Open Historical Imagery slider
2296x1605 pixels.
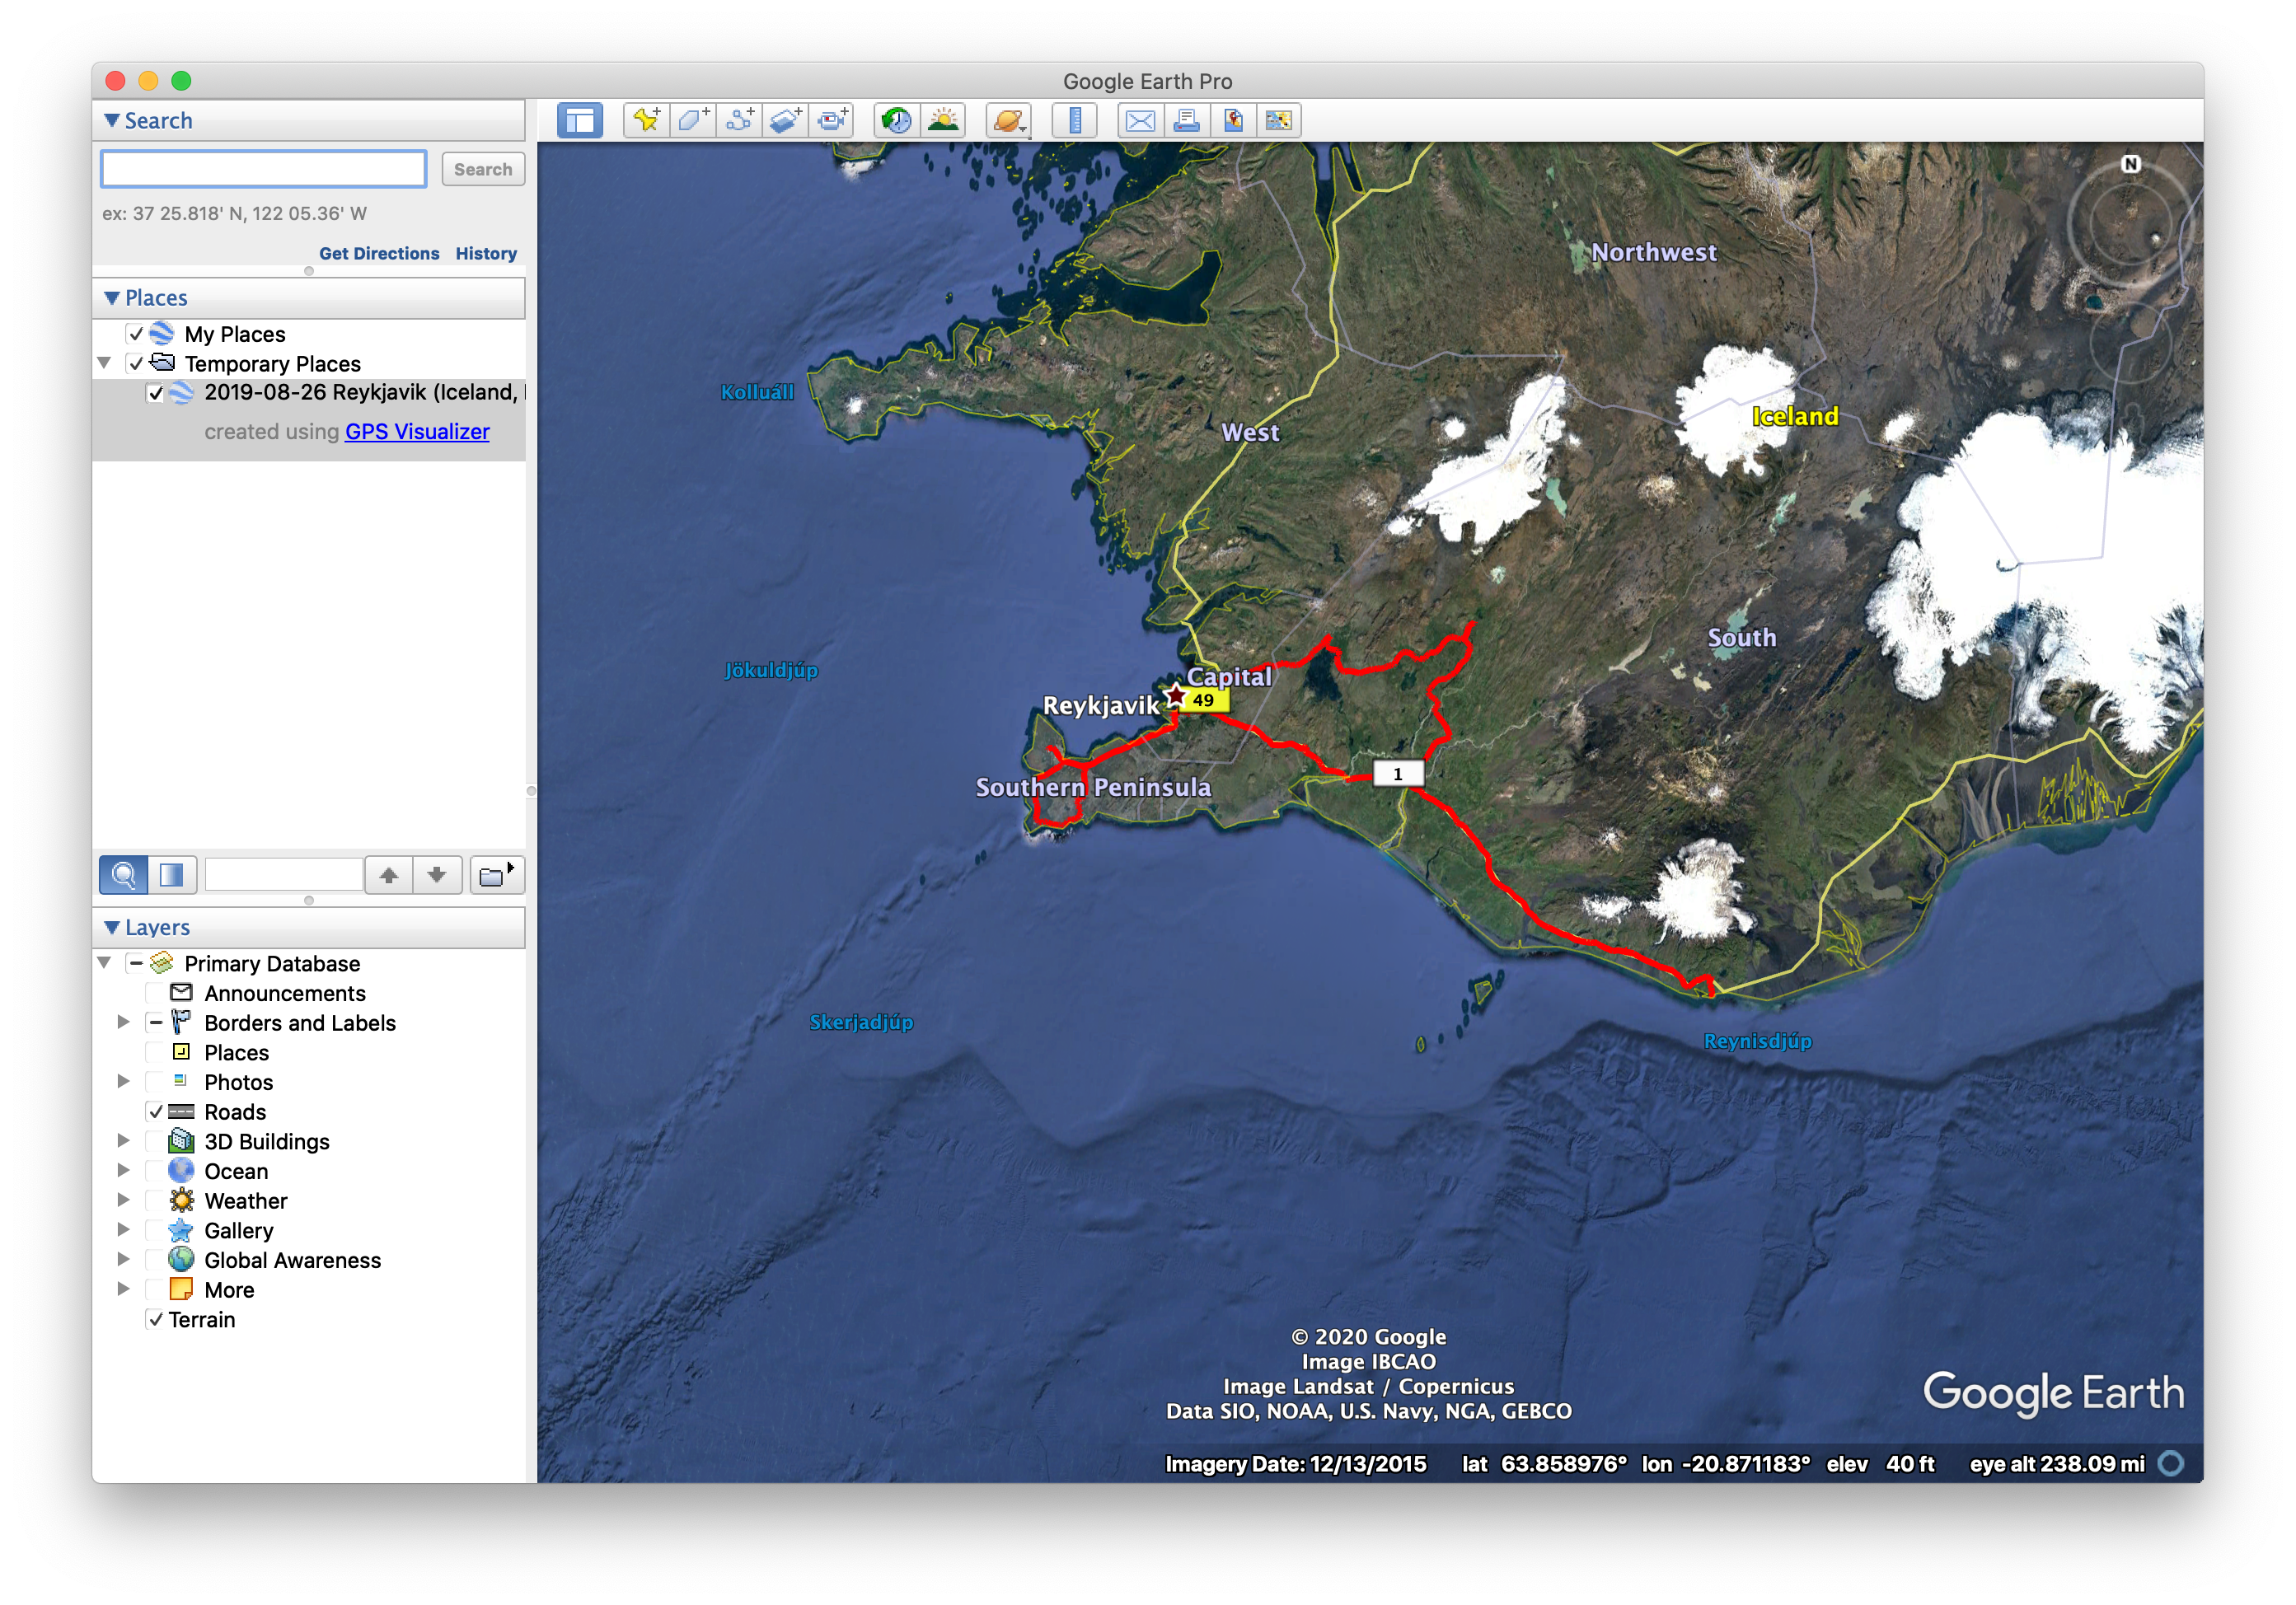pos(897,120)
